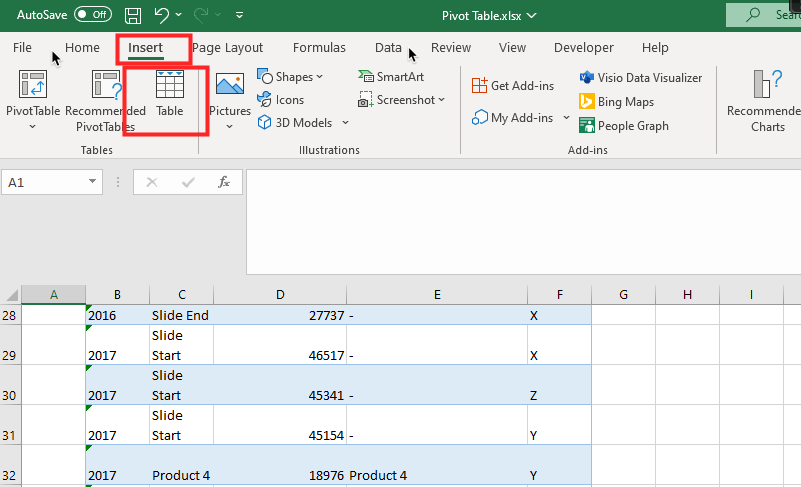Insert SmartArt graphic
801x487 pixels.
(x=391, y=77)
